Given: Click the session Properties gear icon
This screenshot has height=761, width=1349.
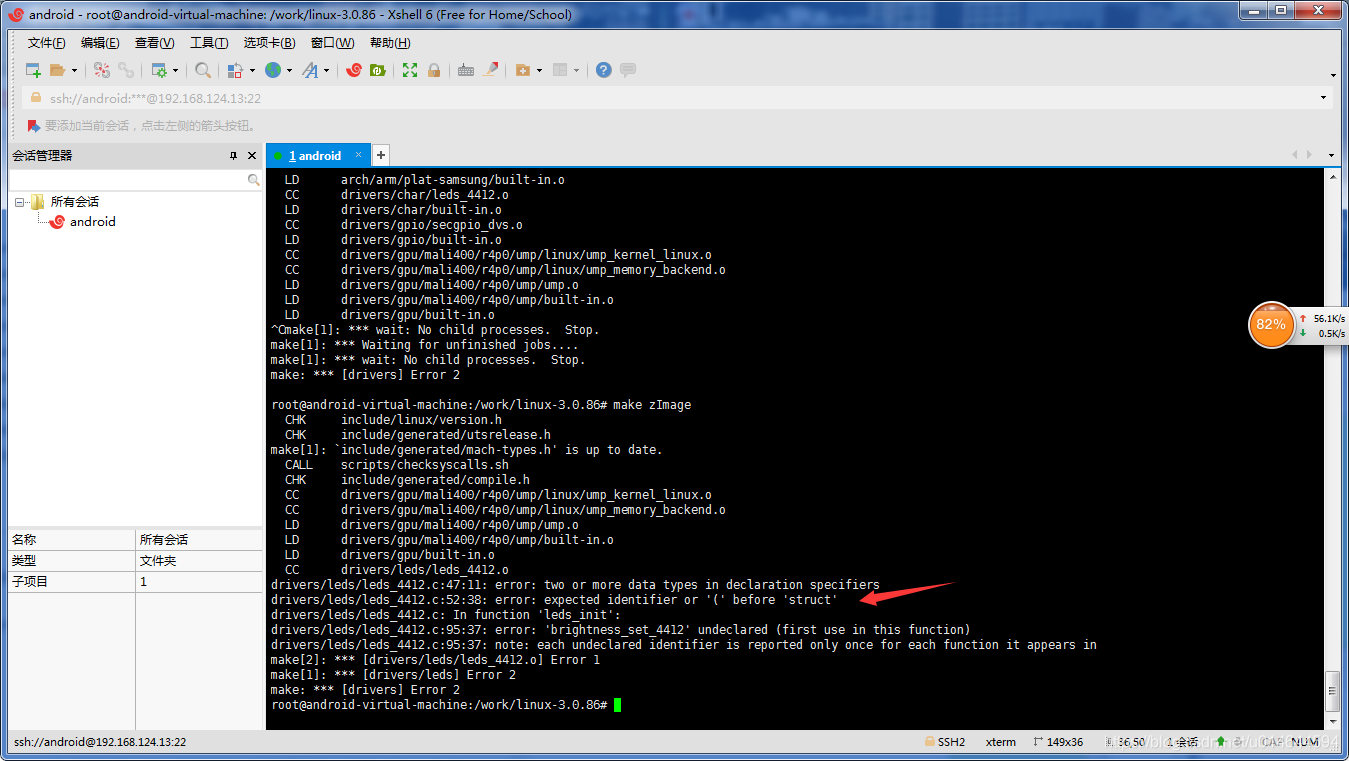Looking at the screenshot, I should 158,70.
